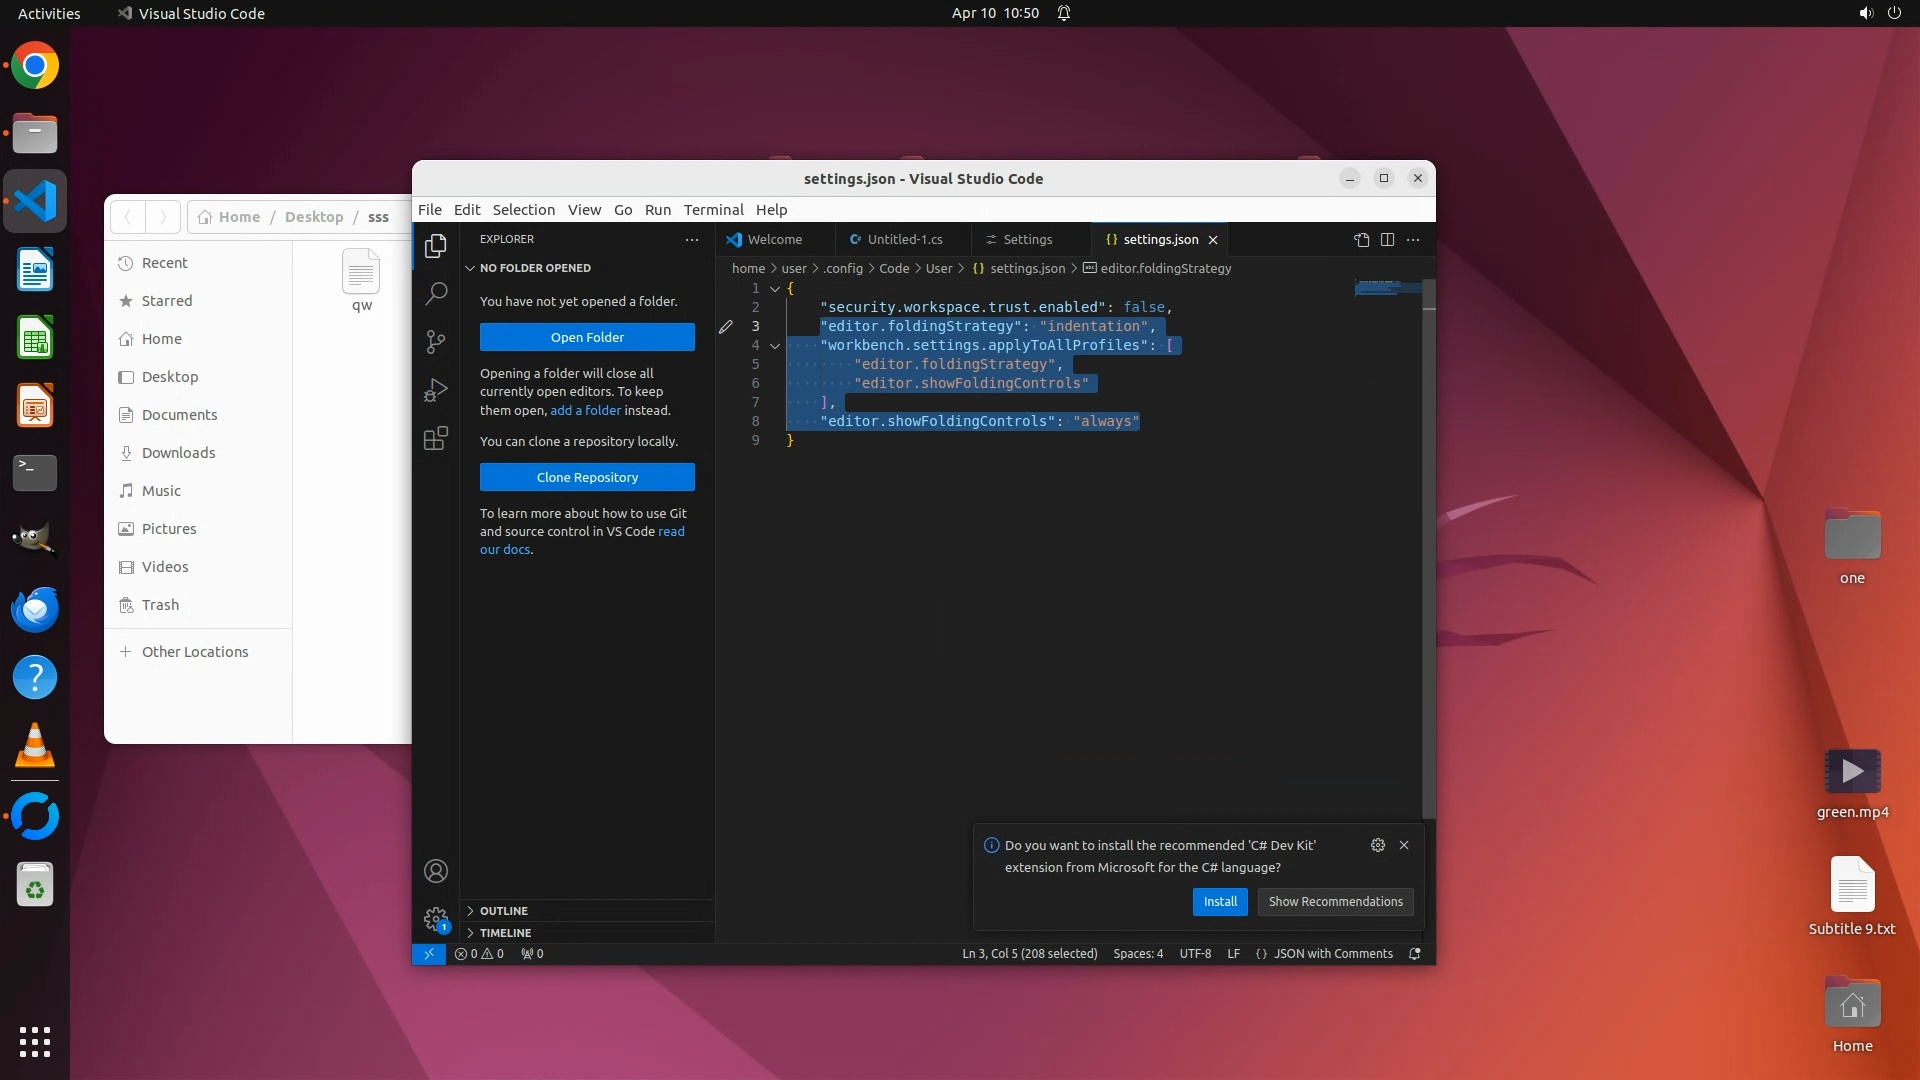This screenshot has width=1920, height=1080.
Task: Open the Run and Debug view
Action: click(436, 390)
